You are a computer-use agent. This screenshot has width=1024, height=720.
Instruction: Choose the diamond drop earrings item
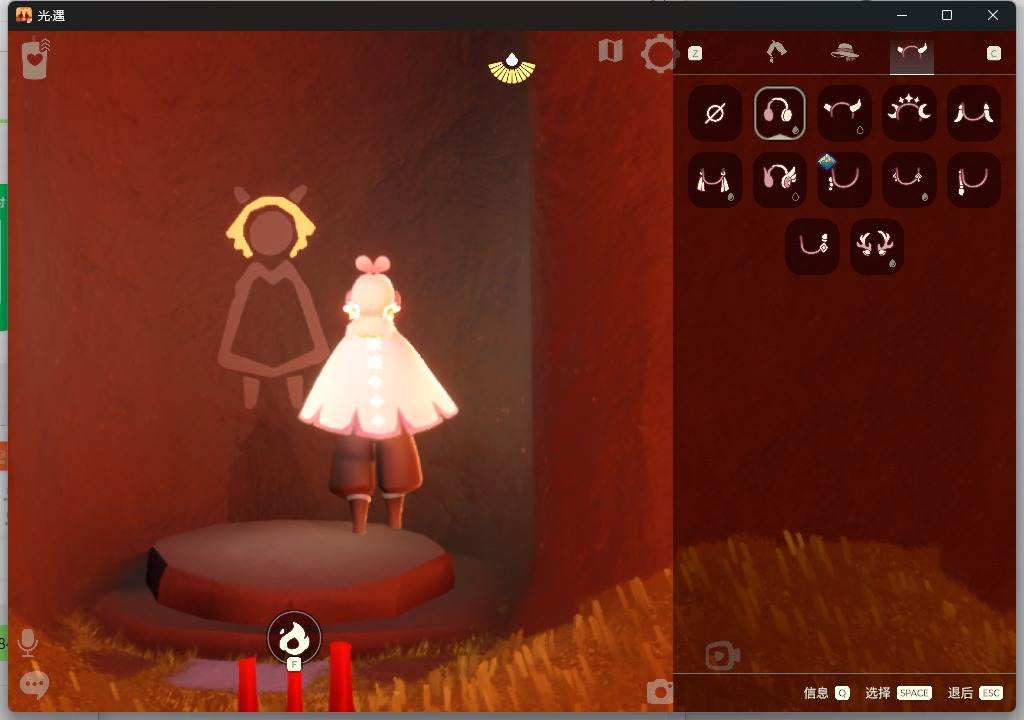[908, 180]
